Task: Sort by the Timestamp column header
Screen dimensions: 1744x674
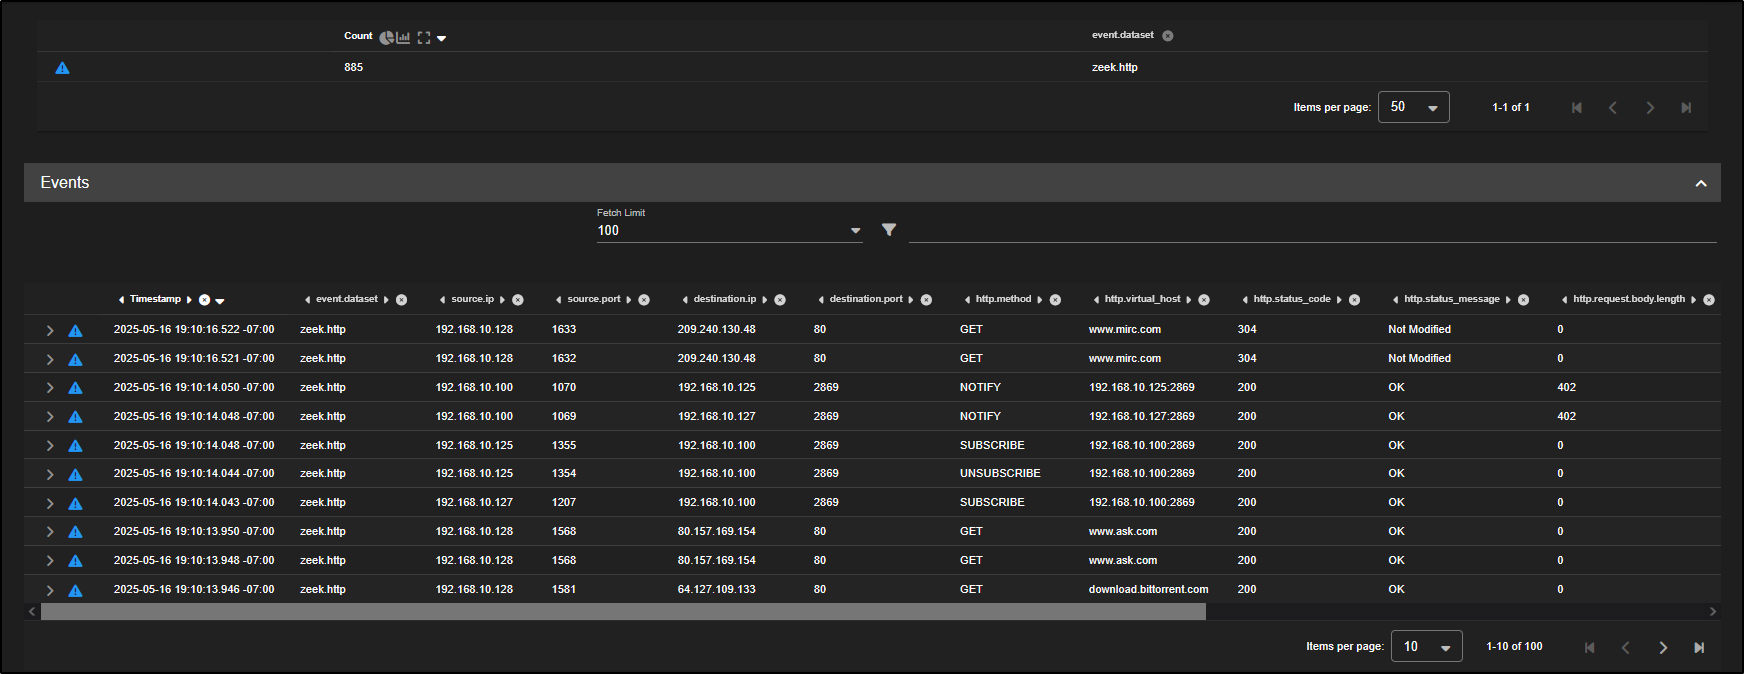Action: pyautogui.click(x=155, y=299)
